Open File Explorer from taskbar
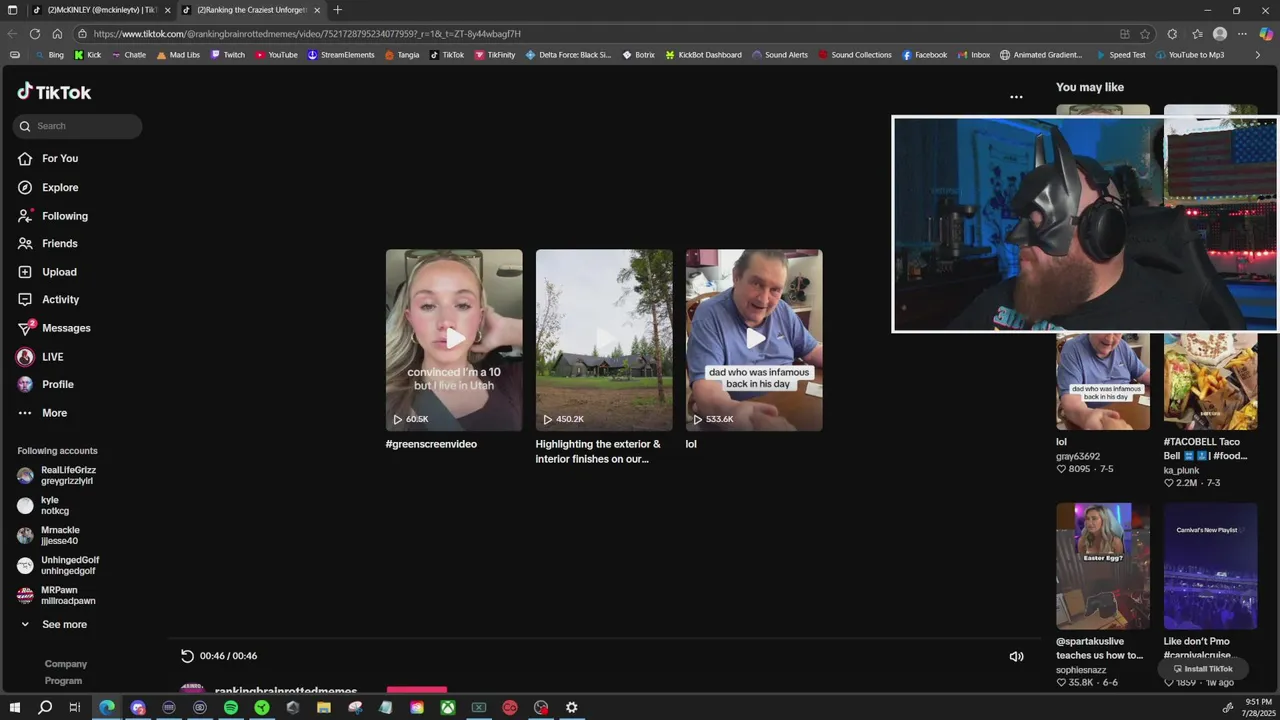1280x720 pixels. pyautogui.click(x=324, y=707)
